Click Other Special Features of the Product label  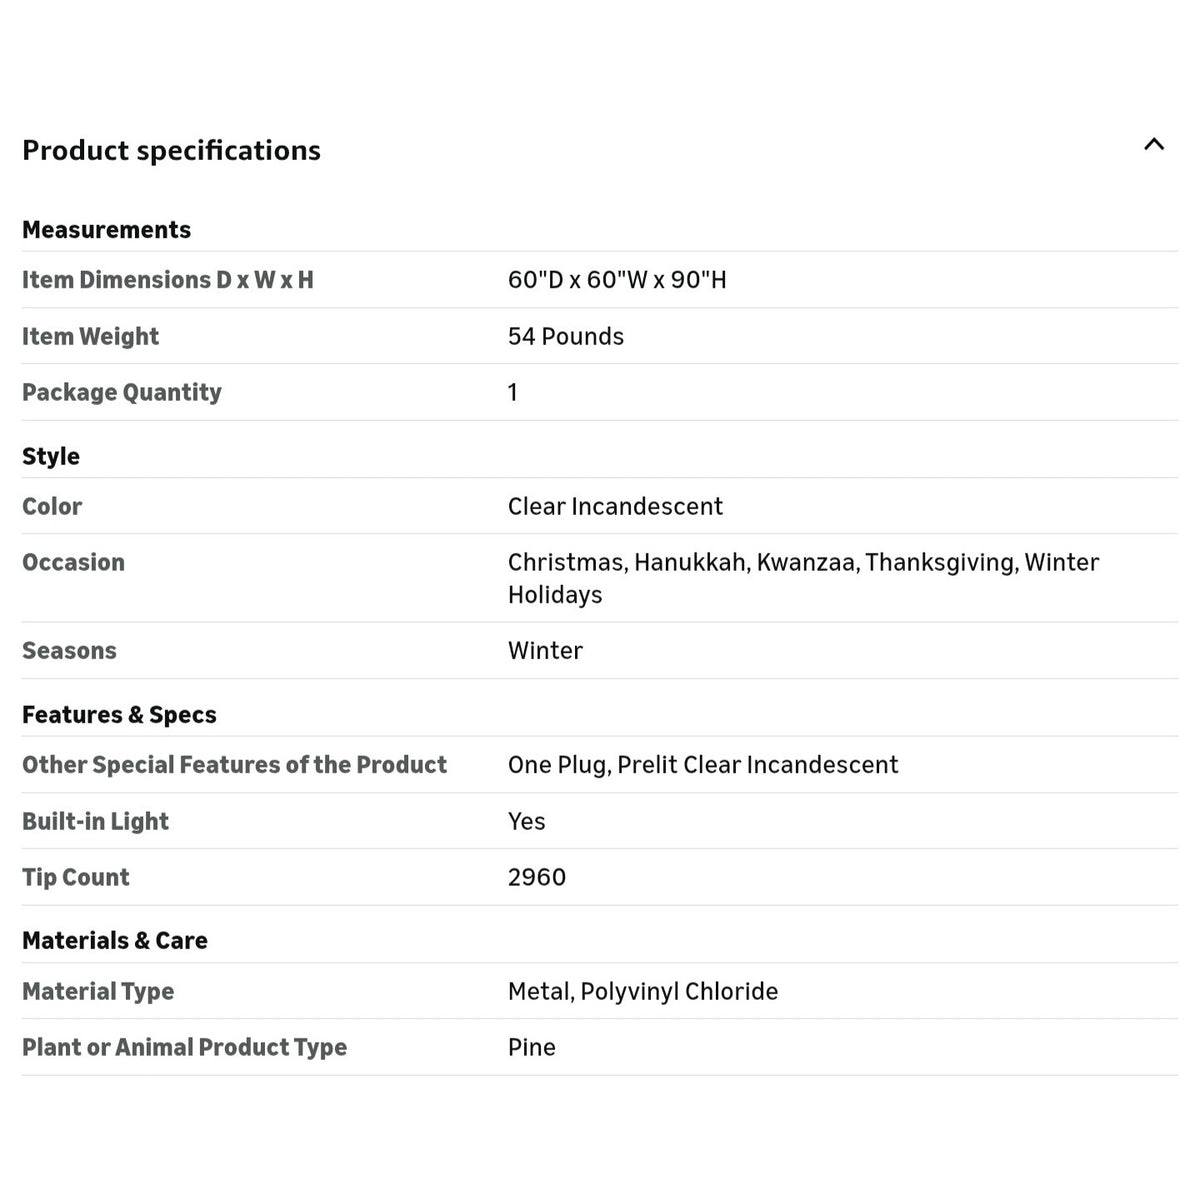click(234, 765)
